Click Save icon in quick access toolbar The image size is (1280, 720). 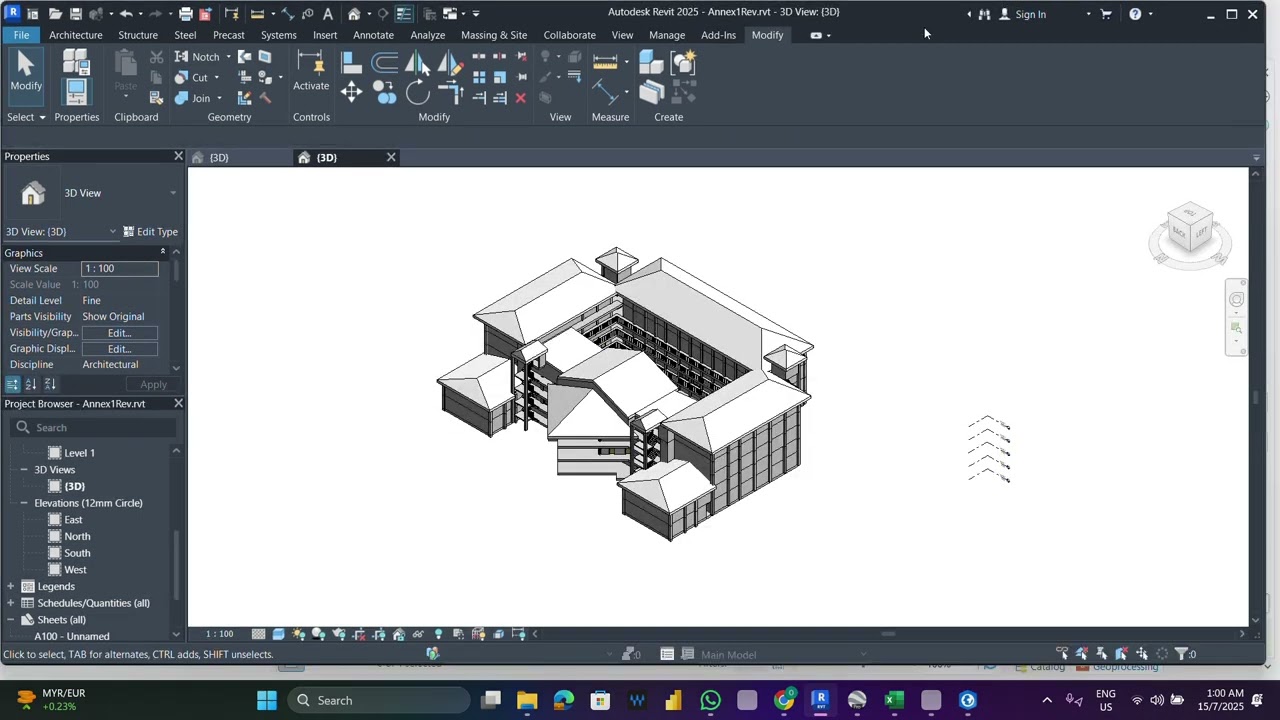76,14
